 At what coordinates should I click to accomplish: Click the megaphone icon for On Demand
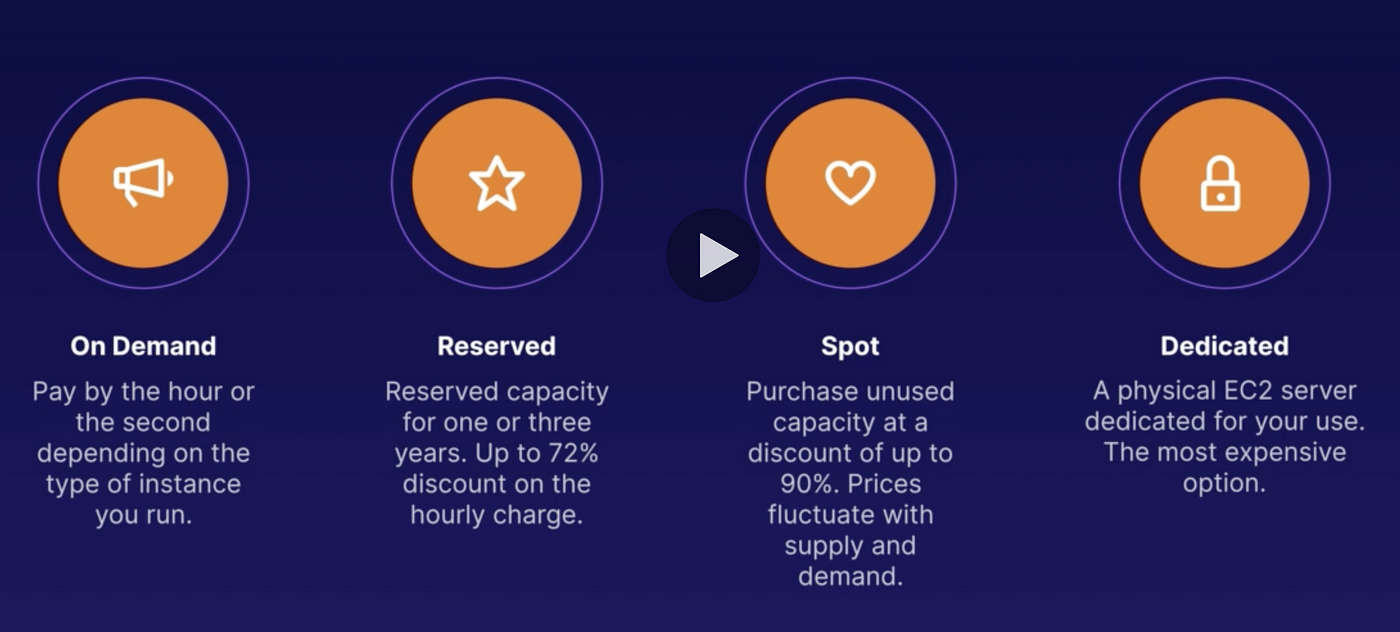142,183
